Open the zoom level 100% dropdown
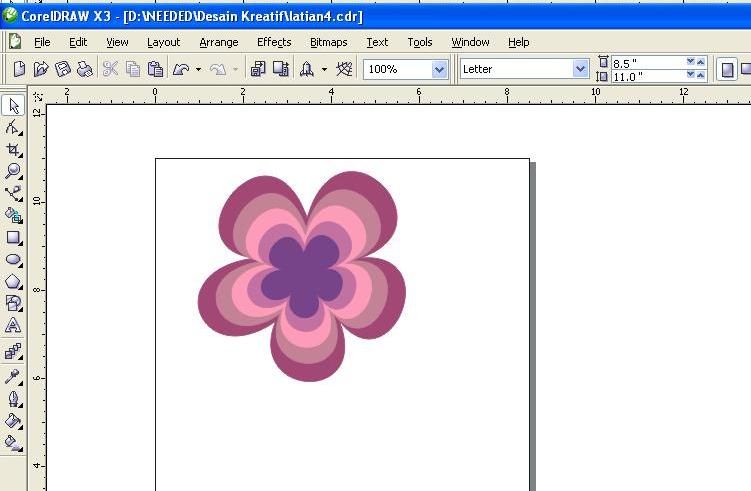751x491 pixels. [x=439, y=69]
